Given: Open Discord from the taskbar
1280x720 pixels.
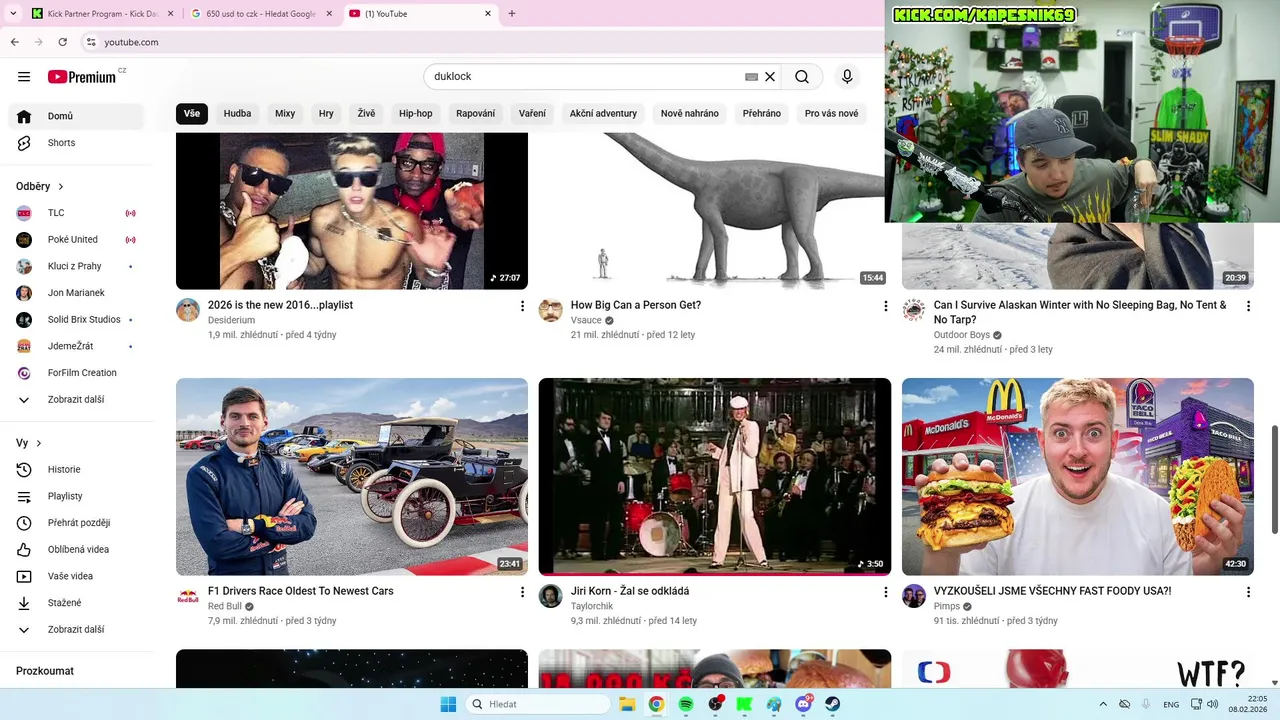Looking at the screenshot, I should (803, 704).
